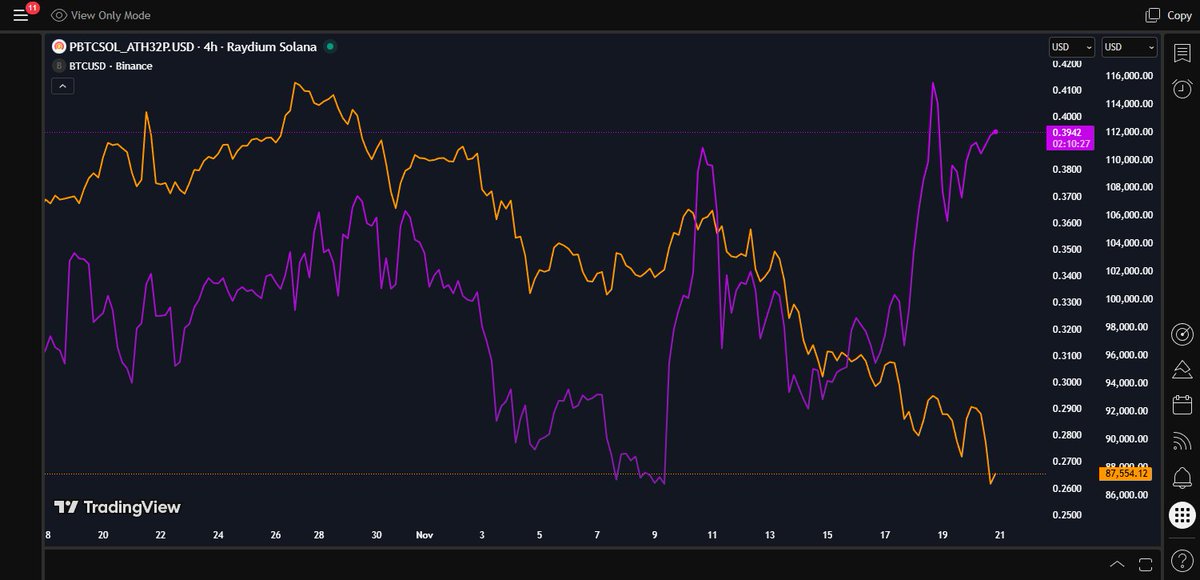Click the magenta dot at the line's end
Screen dimensions: 1200x580
point(995,132)
